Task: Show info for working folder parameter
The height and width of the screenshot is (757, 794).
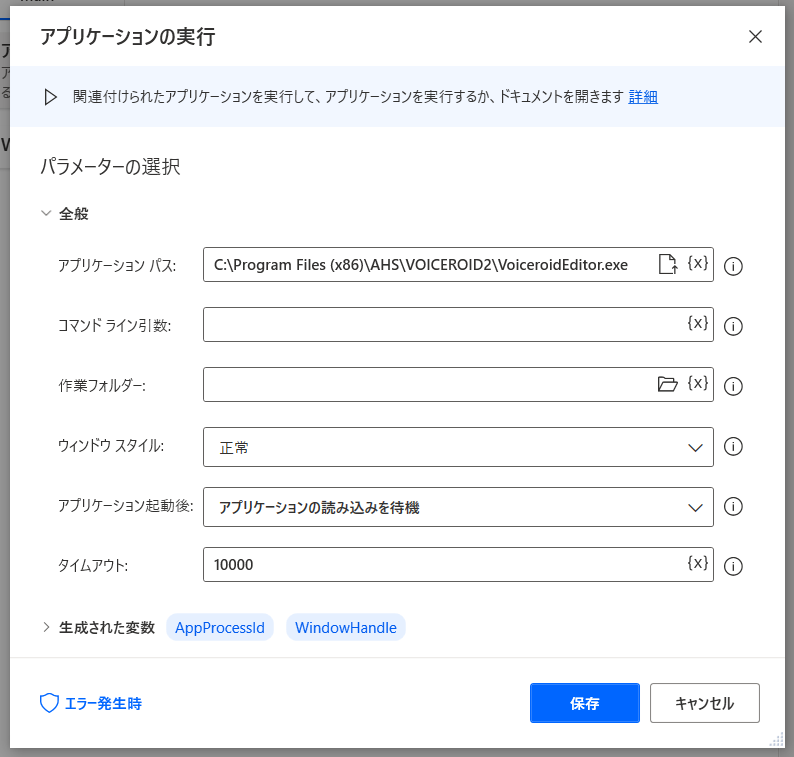Action: (x=733, y=386)
